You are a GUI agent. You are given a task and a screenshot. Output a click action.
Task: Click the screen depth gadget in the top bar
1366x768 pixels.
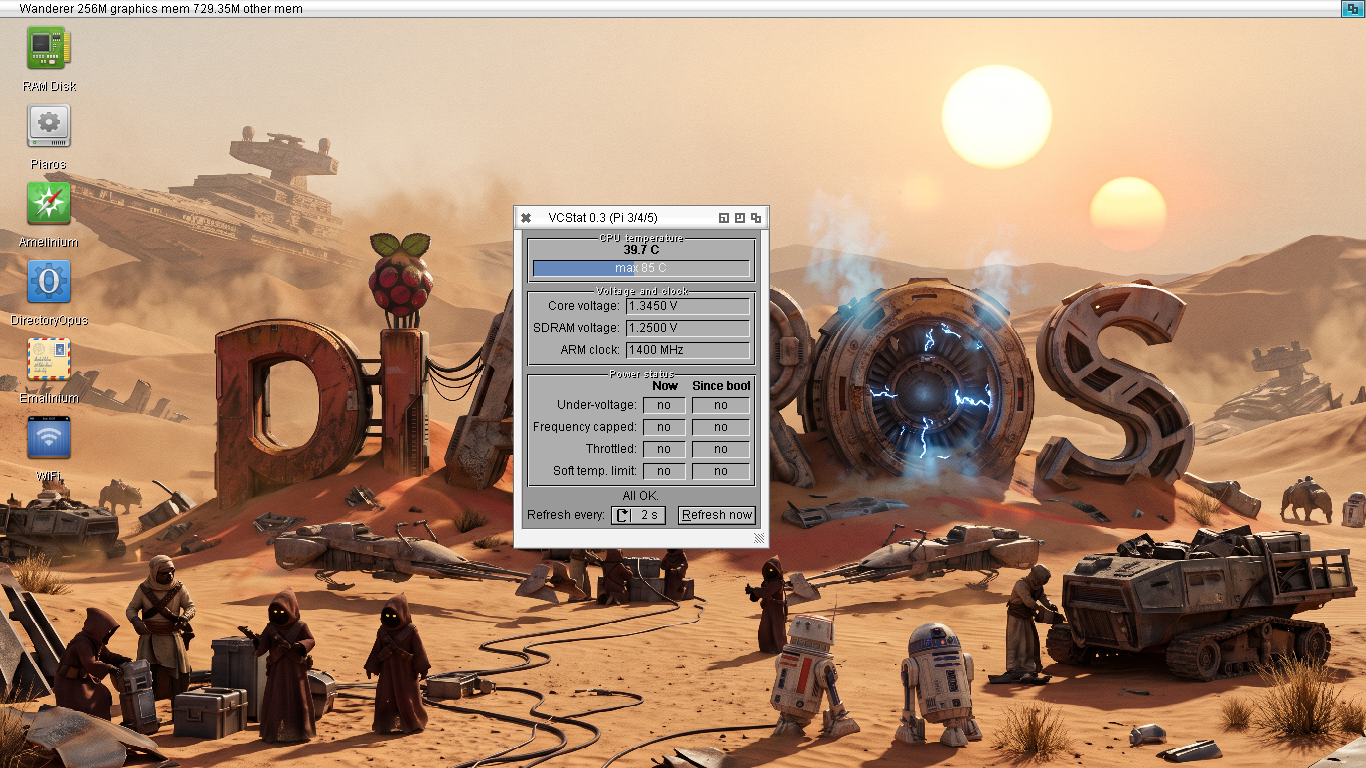pyautogui.click(x=1352, y=8)
